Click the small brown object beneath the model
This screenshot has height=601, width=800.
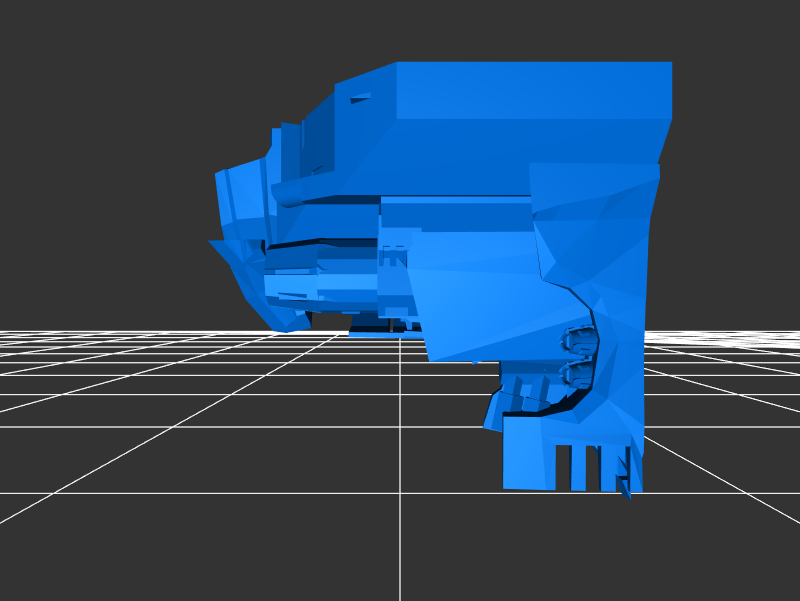click(x=391, y=324)
